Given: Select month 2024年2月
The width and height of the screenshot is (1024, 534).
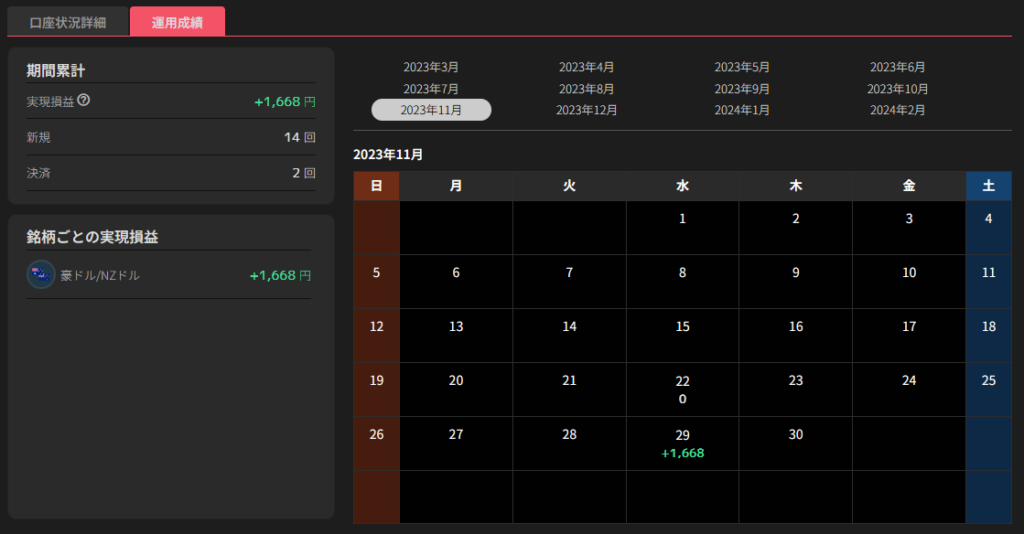Looking at the screenshot, I should (x=897, y=110).
